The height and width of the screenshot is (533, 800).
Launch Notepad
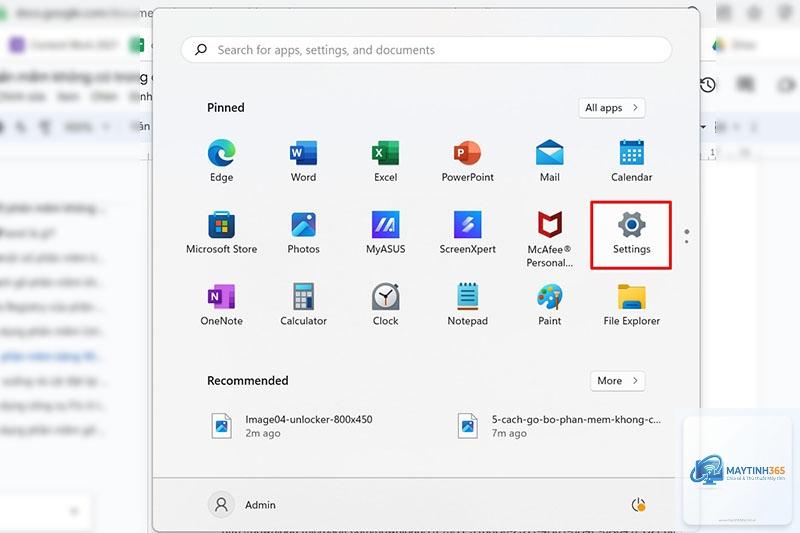click(x=467, y=304)
